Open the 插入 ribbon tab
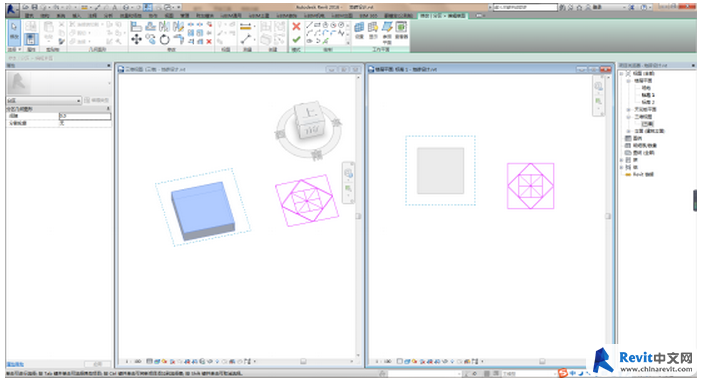703x381 pixels. (x=77, y=16)
